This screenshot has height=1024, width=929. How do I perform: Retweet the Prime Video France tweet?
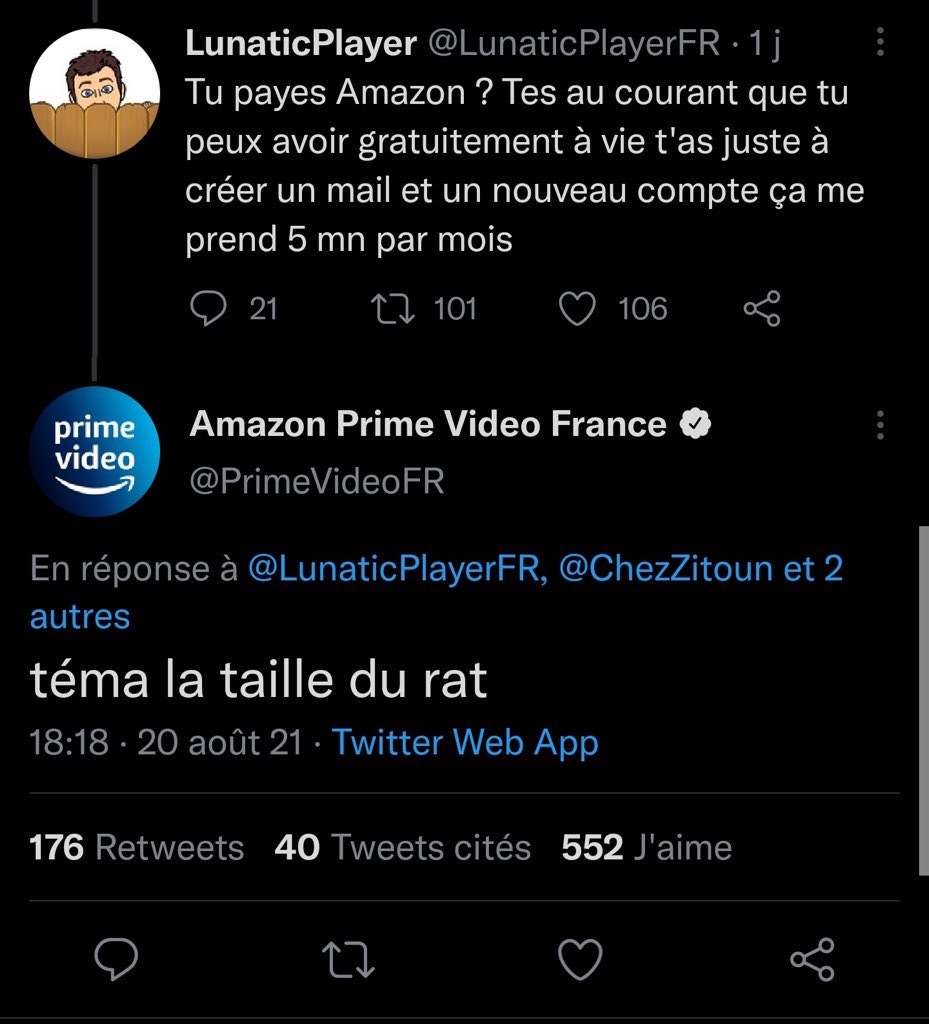tap(350, 960)
